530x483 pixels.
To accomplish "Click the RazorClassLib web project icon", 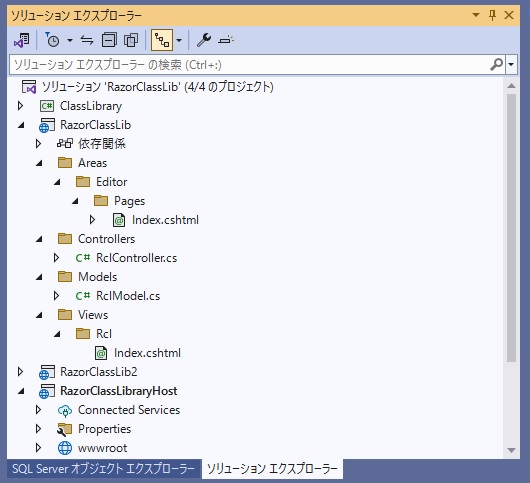I will (47, 125).
